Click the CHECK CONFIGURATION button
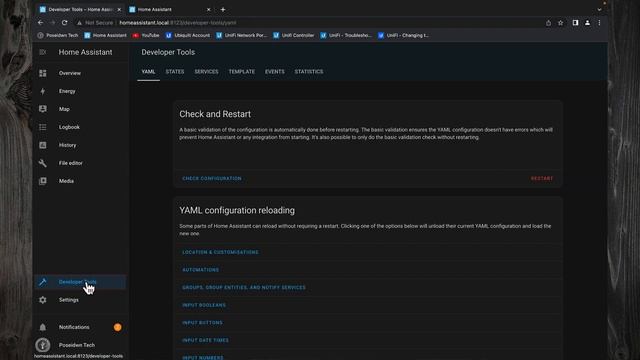Viewport: 640px width, 360px height. [x=212, y=178]
